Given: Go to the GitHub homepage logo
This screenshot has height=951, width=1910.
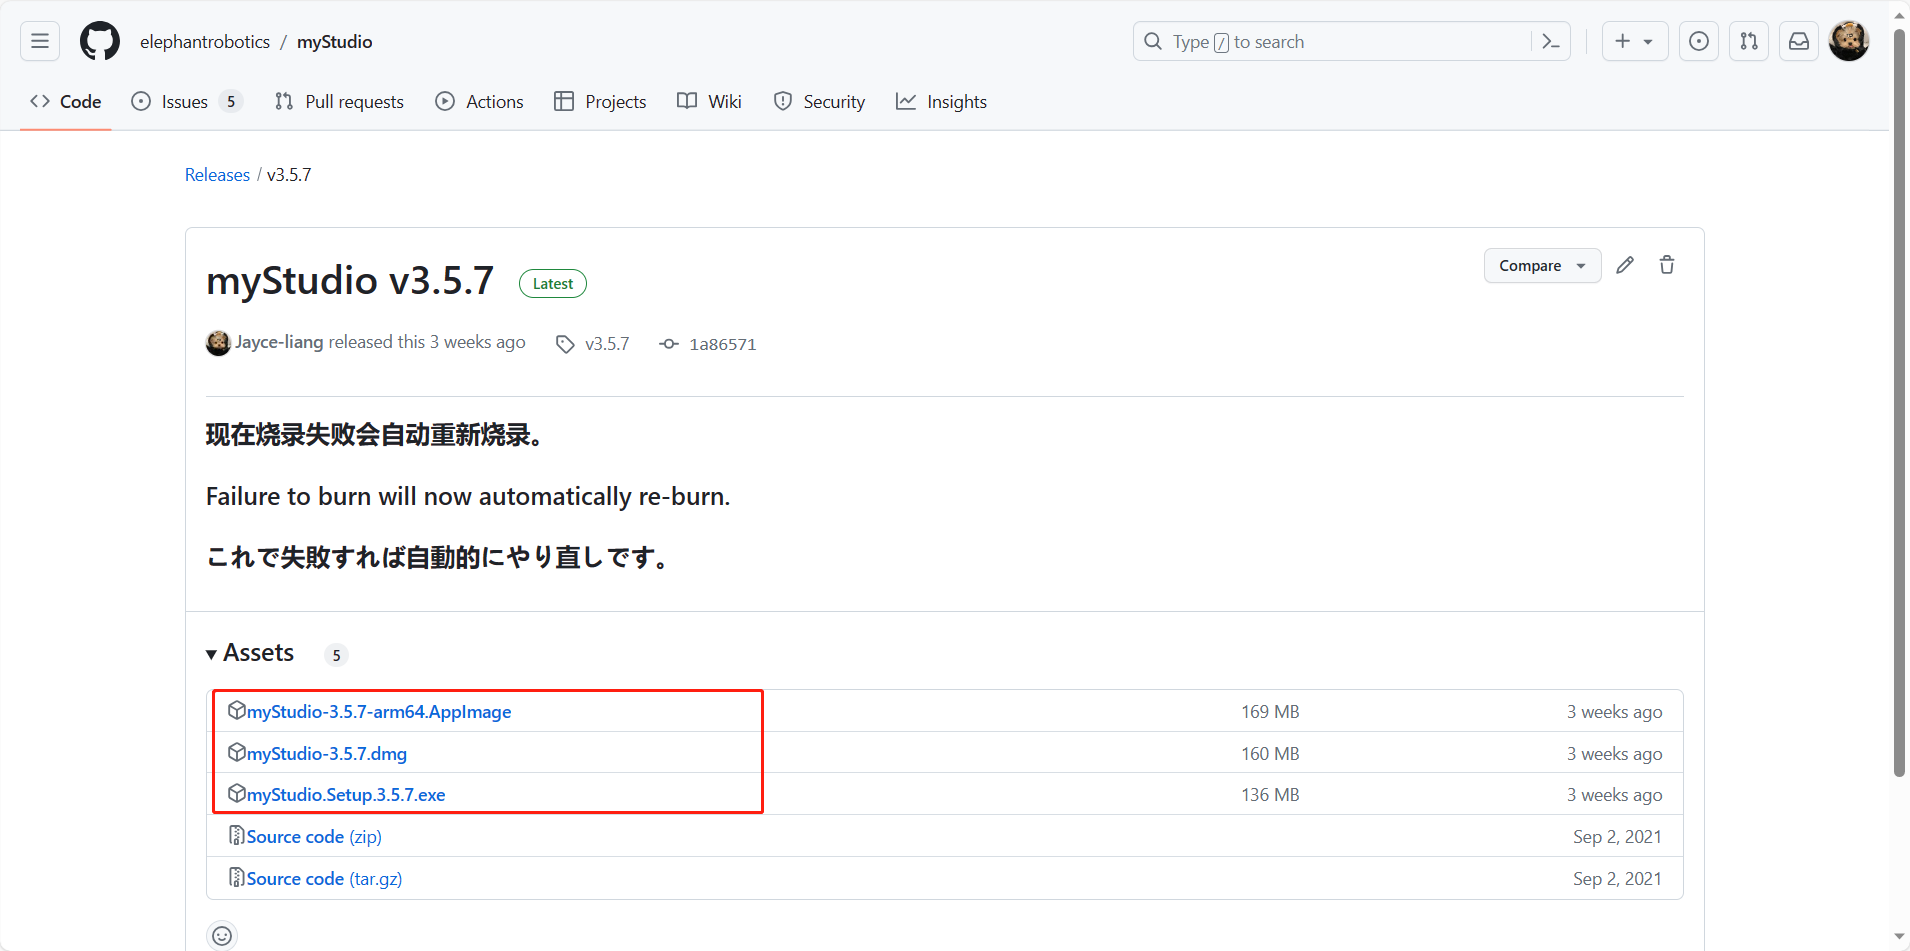Looking at the screenshot, I should pos(100,41).
